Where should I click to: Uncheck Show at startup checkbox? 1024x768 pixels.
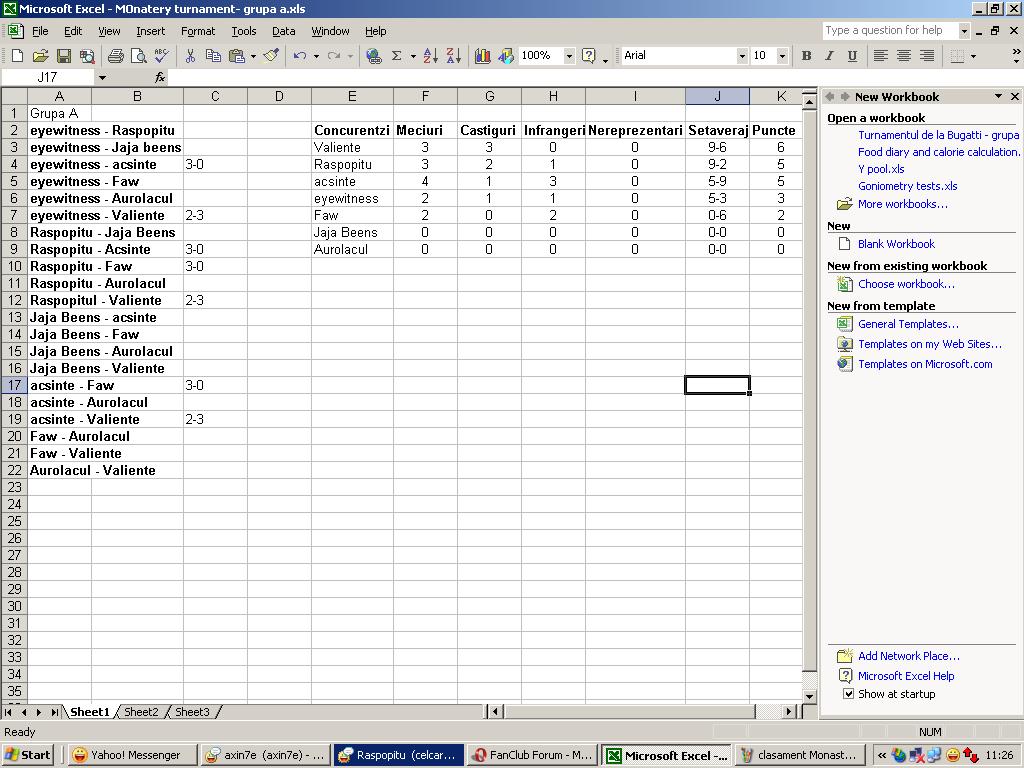pyautogui.click(x=848, y=694)
